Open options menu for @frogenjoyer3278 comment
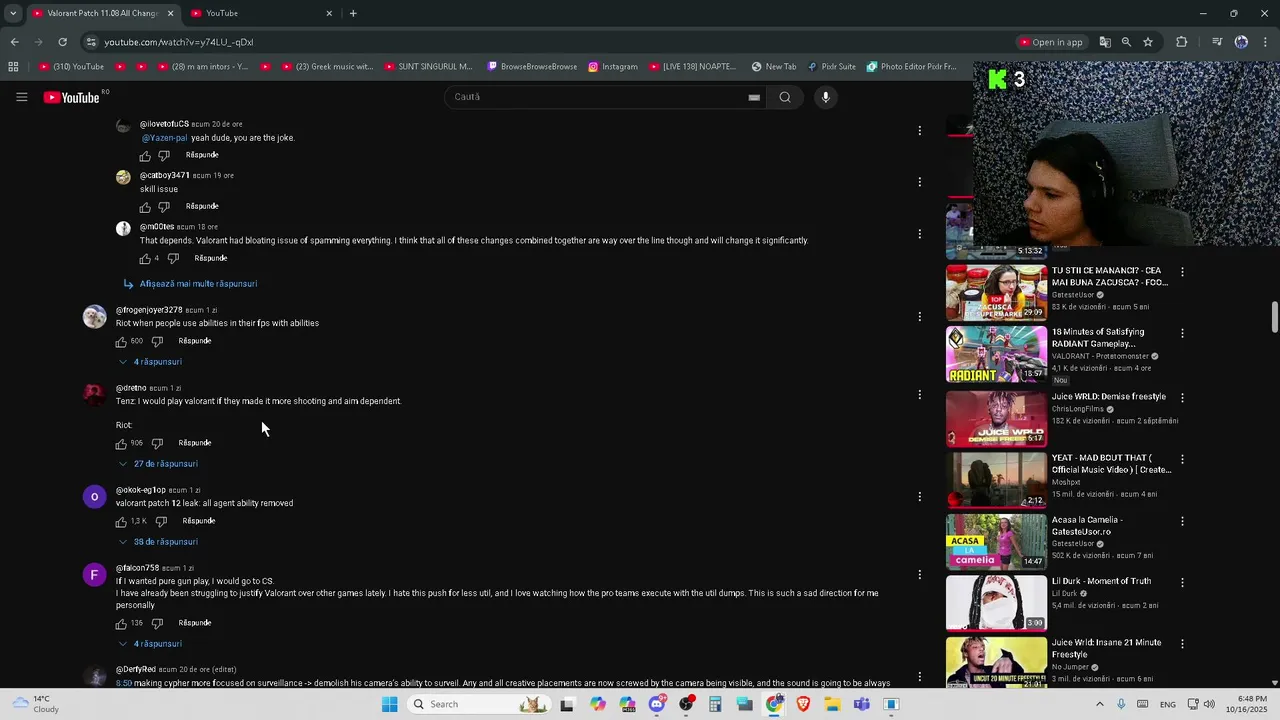 (919, 317)
